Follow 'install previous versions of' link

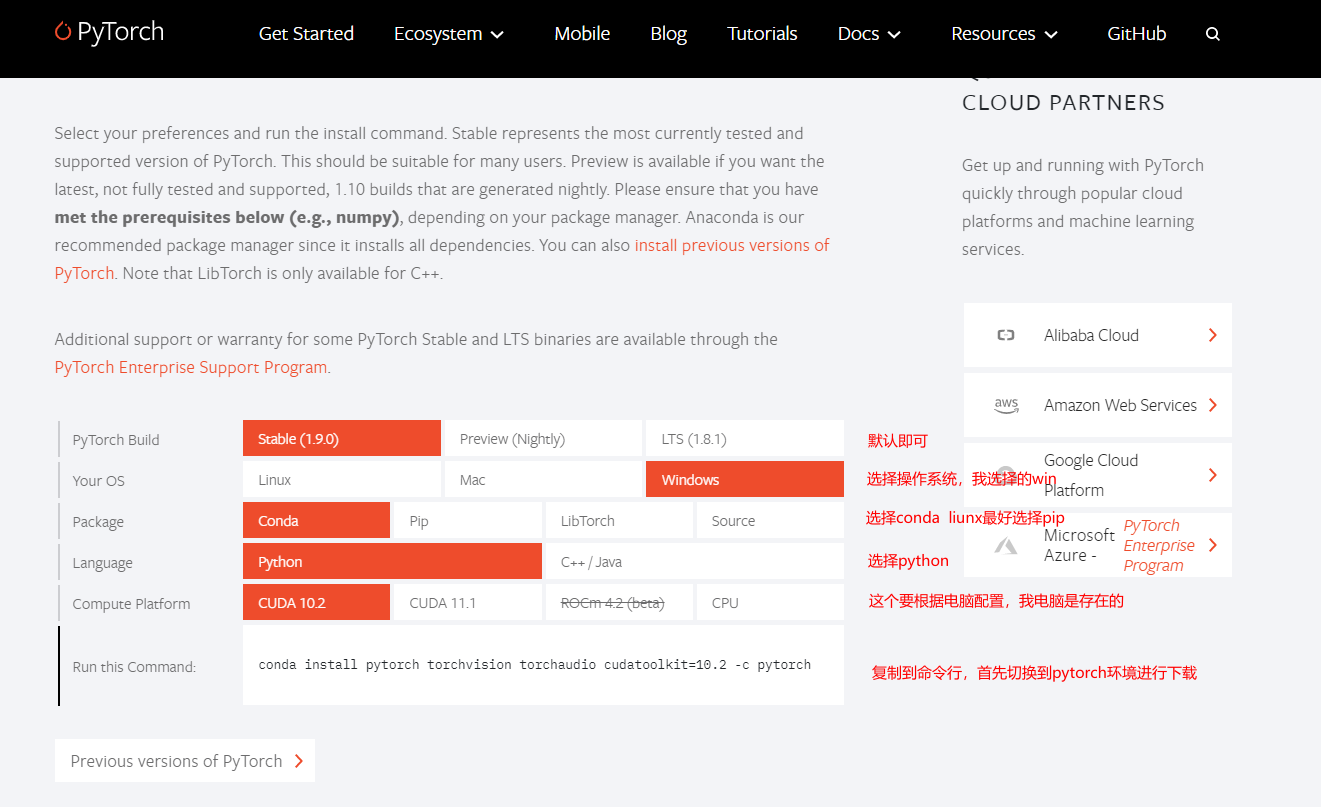732,245
